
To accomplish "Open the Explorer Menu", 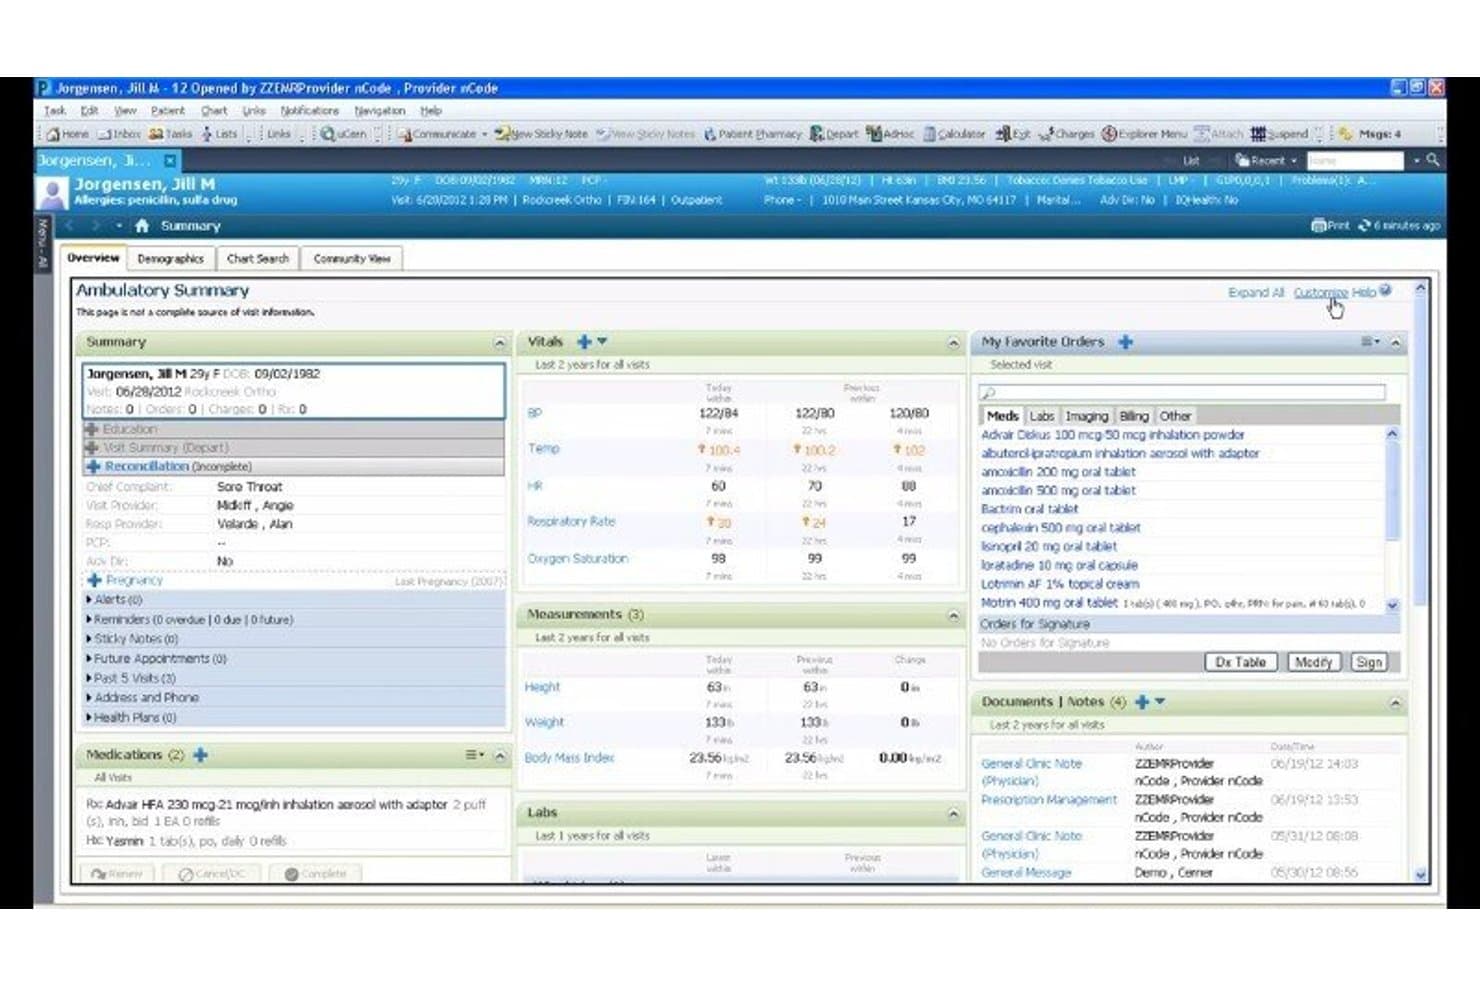I will (x=1145, y=134).
